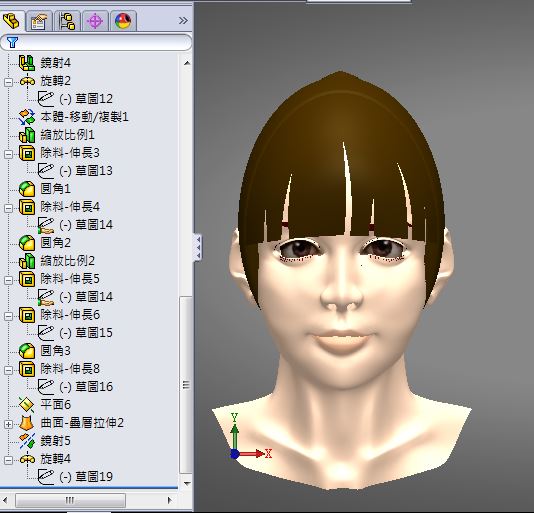Select the 除料-伸長5 cut-extrude icon
Screen dimensions: 534x513
pyautogui.click(x=27, y=279)
